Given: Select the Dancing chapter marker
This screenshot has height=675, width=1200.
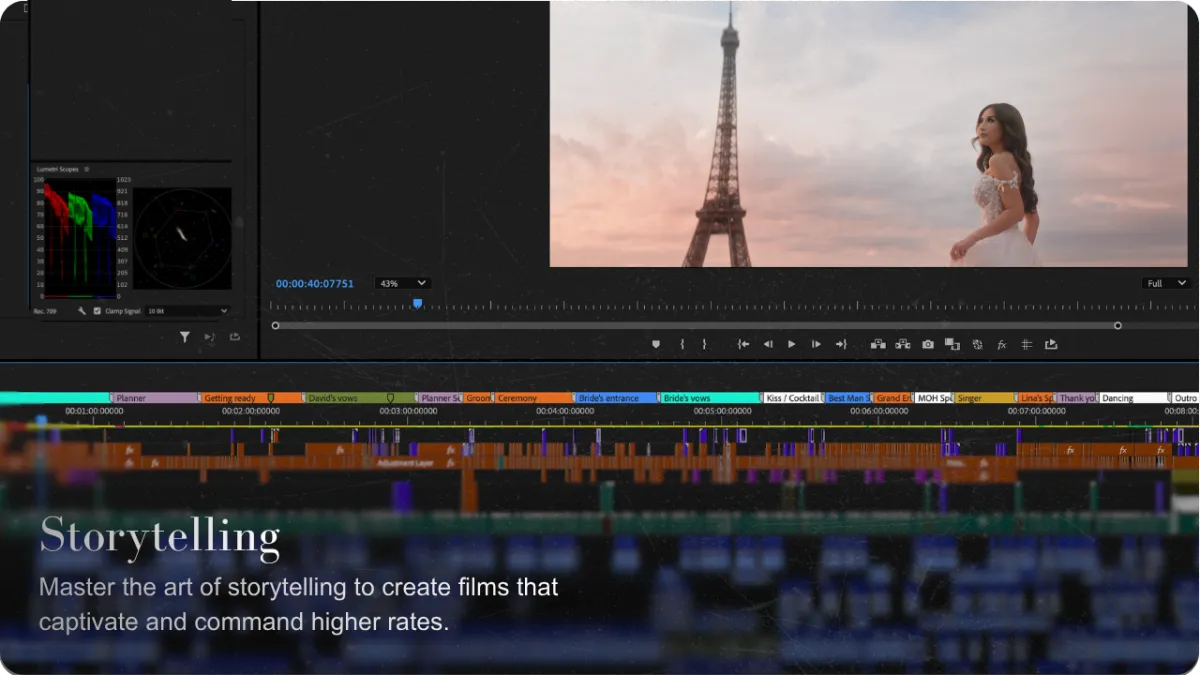Looking at the screenshot, I should click(x=1133, y=398).
